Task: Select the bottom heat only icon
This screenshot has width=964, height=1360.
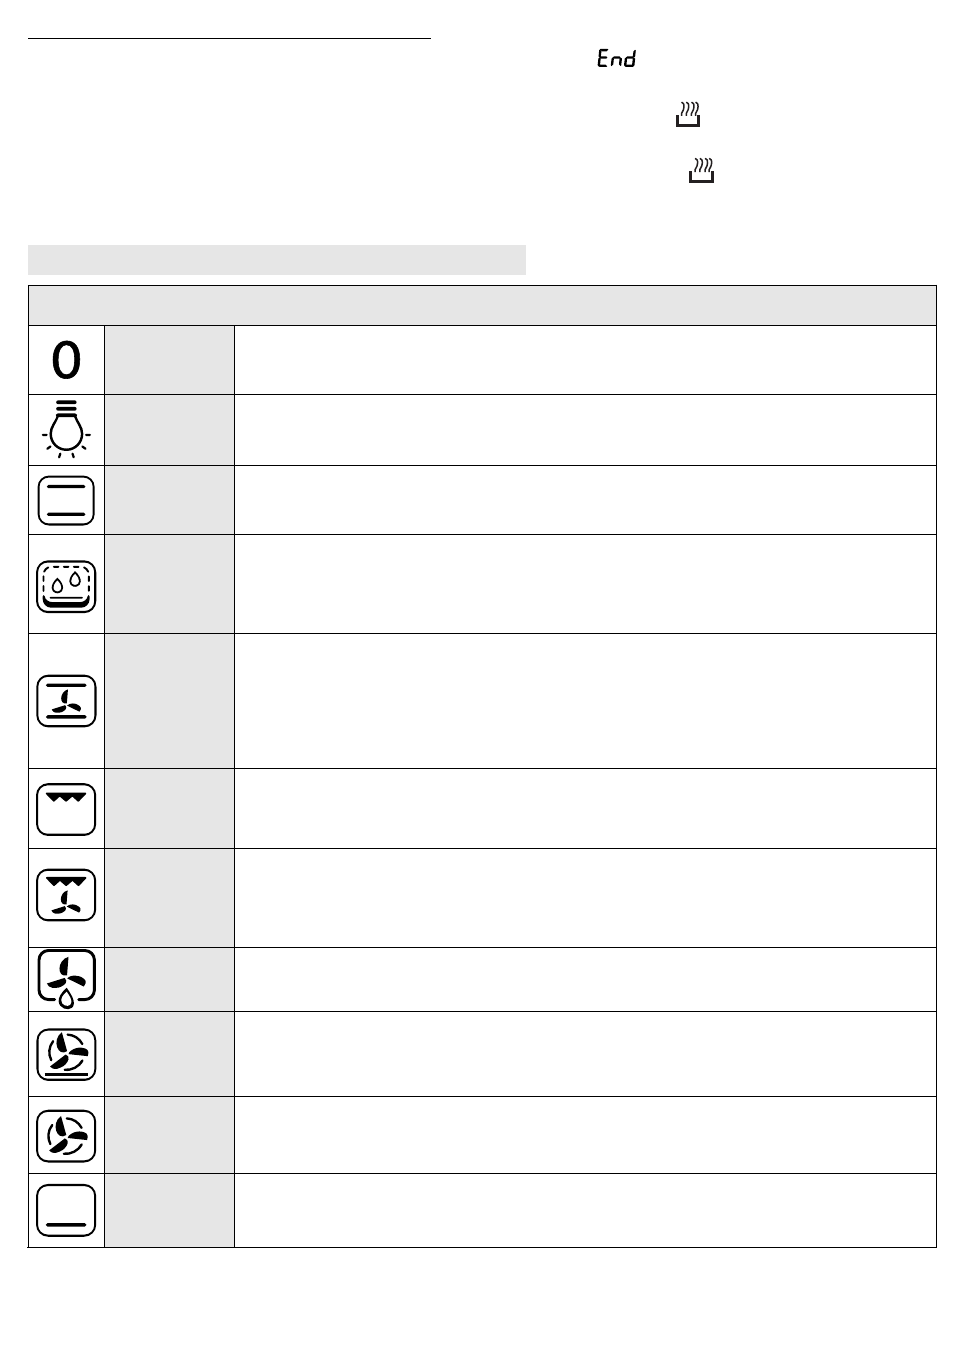Action: point(66,1210)
